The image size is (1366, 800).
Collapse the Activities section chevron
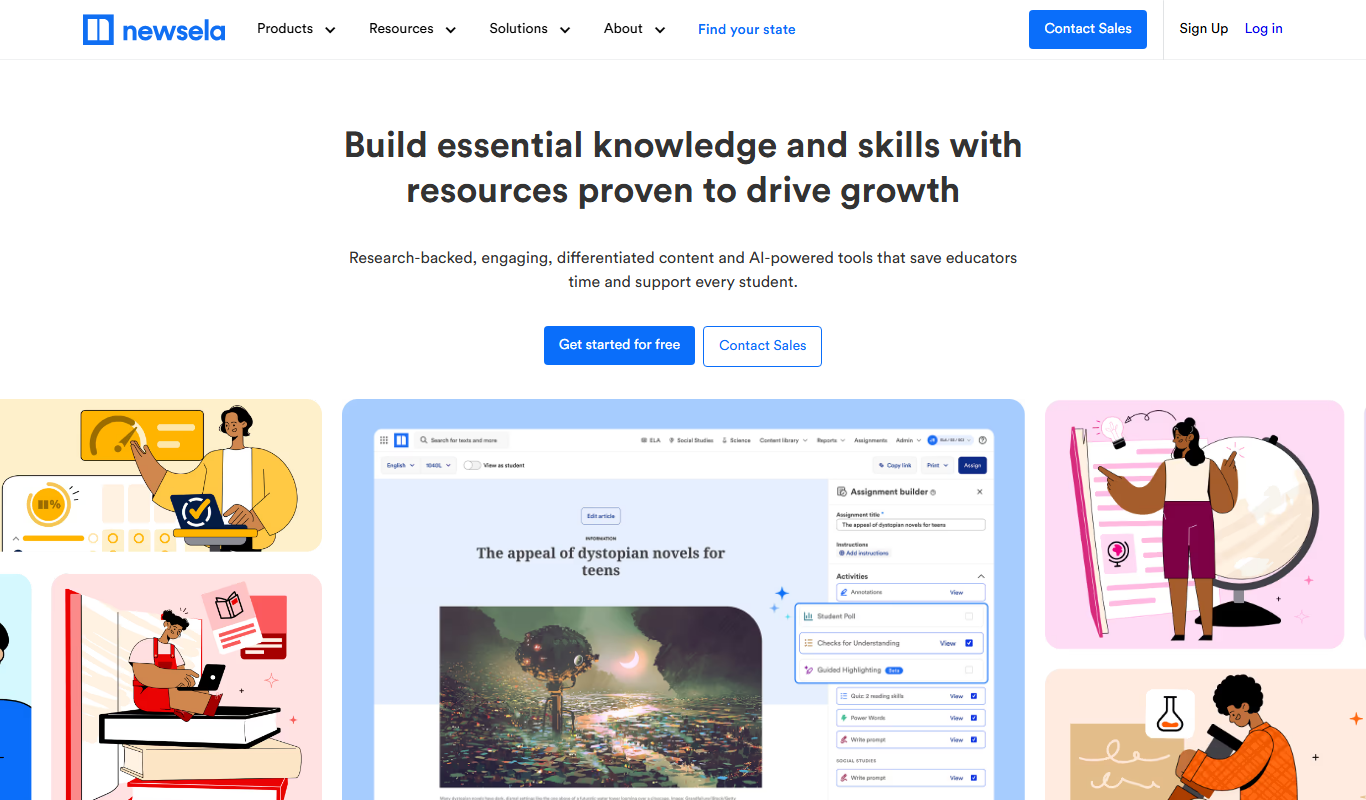tap(981, 576)
